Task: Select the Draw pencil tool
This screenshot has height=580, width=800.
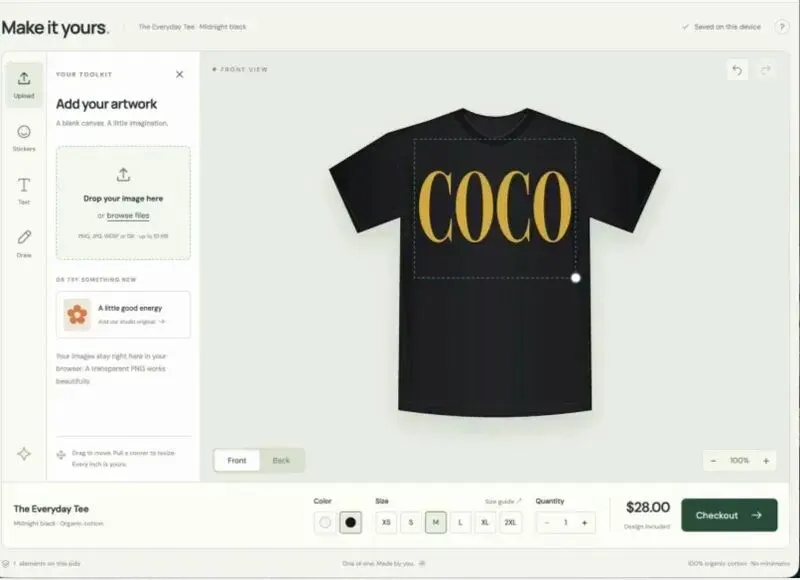Action: click(24, 244)
